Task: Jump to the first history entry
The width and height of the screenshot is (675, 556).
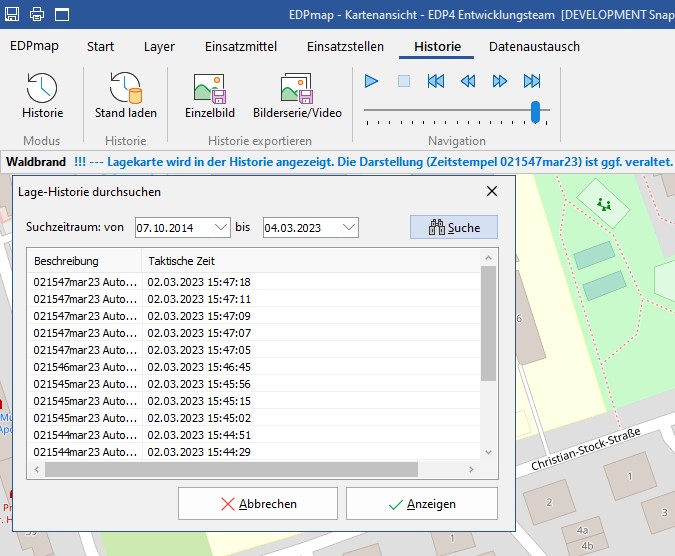Action: pos(435,81)
